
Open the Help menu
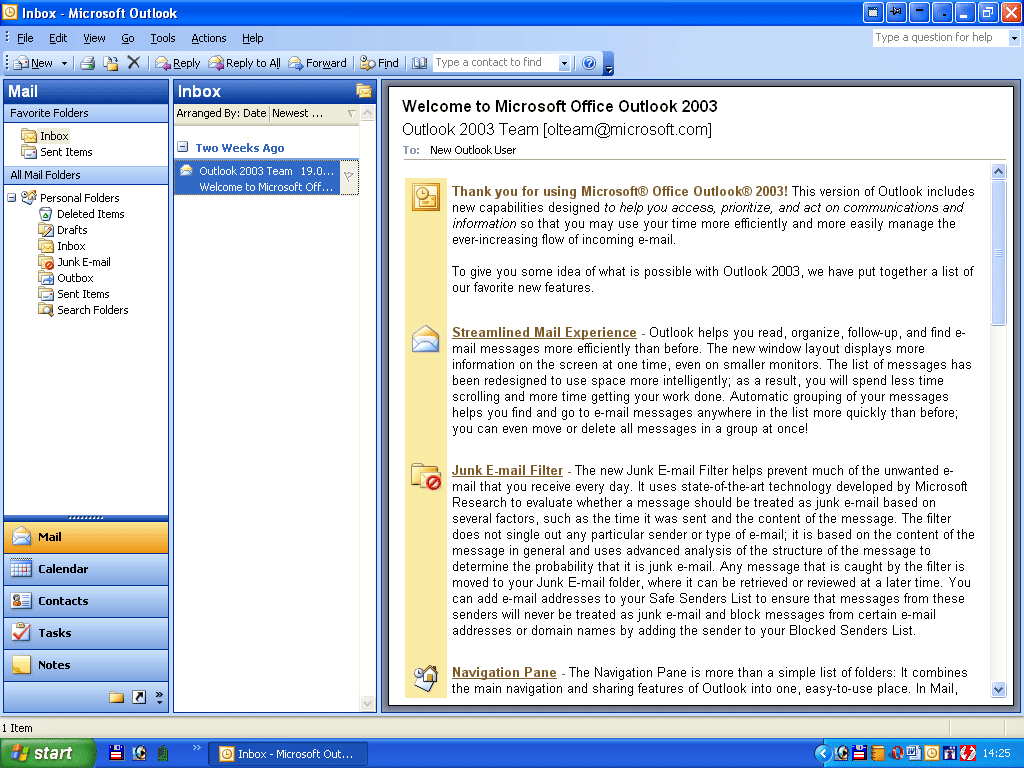click(253, 38)
